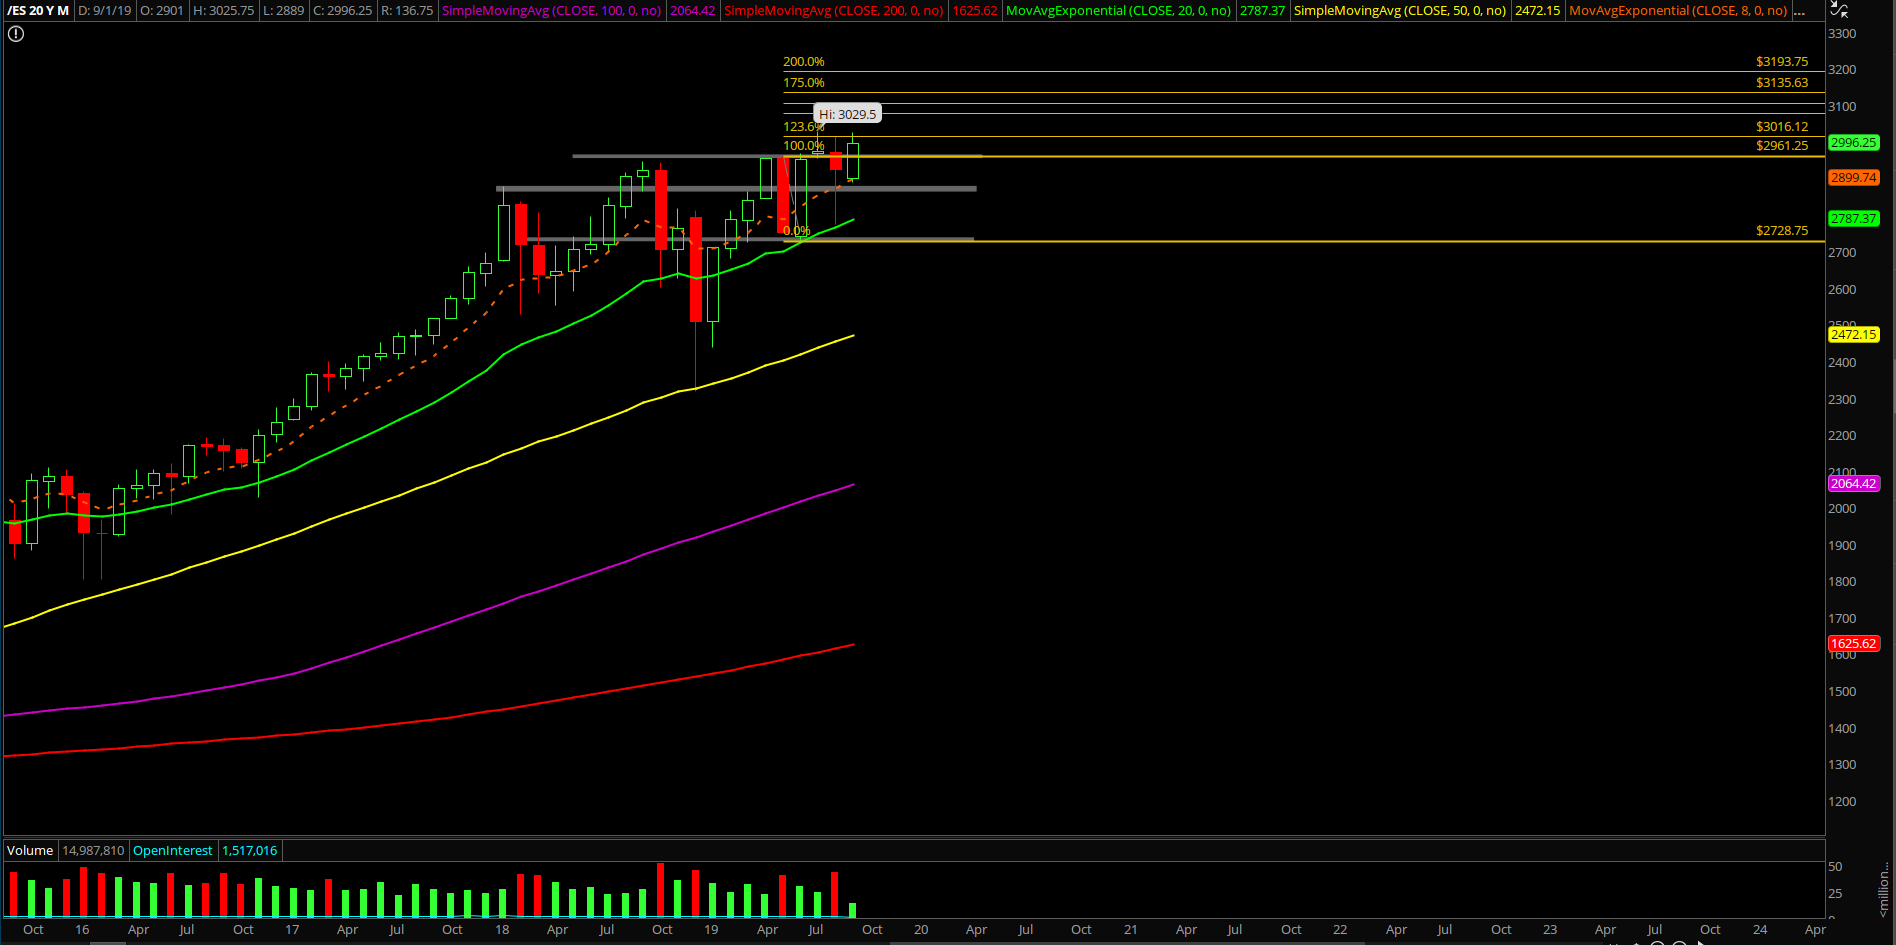
Task: Click the /ES 20 Y M symbol label
Action: 39,11
